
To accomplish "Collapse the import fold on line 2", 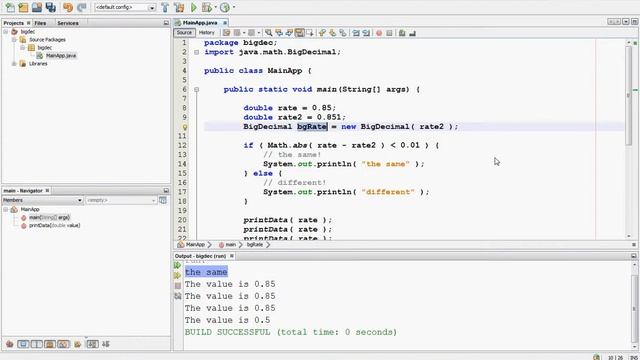I will (196, 52).
